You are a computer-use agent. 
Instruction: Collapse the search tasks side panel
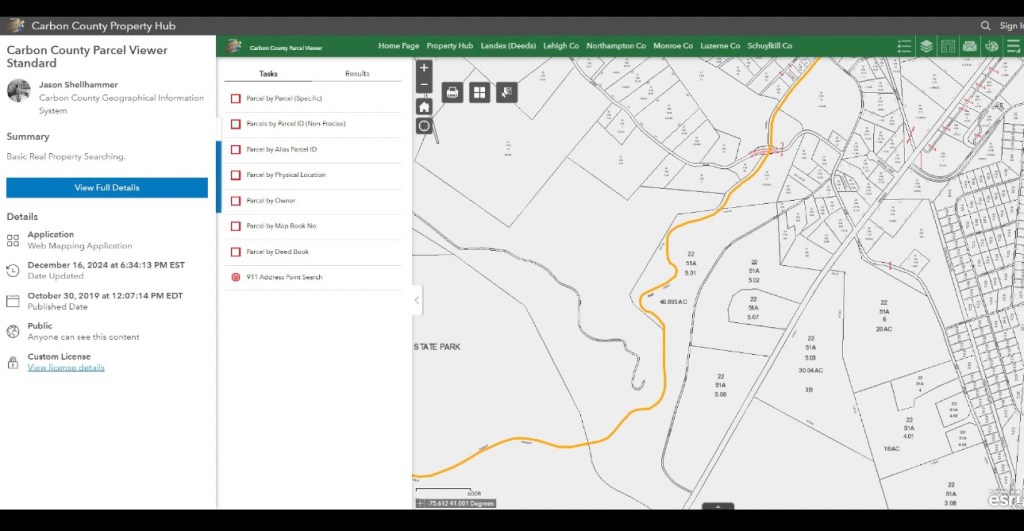pos(417,300)
